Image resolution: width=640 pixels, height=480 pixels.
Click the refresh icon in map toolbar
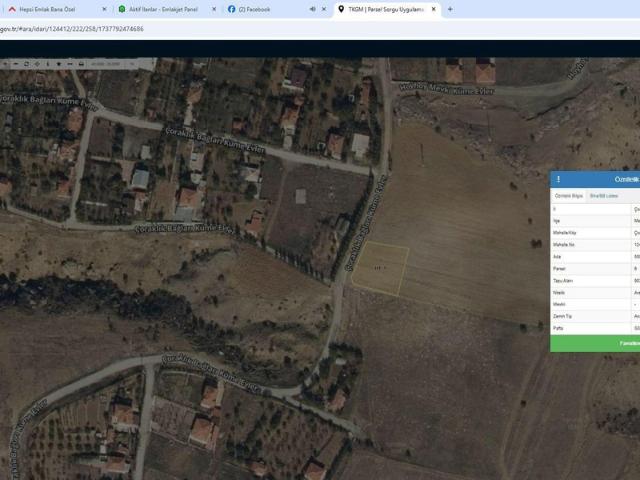(27, 64)
